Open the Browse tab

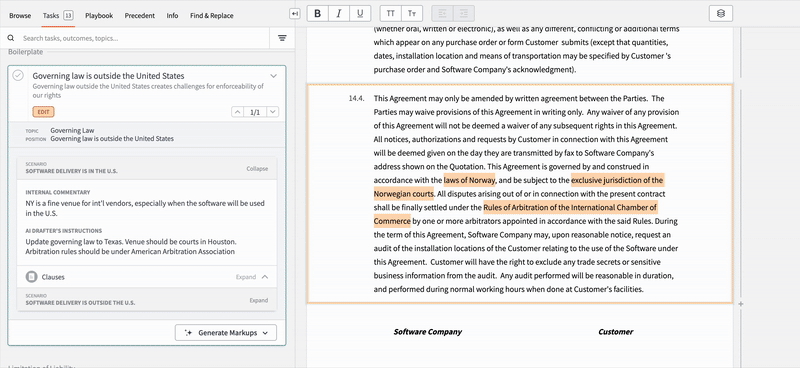(20, 16)
